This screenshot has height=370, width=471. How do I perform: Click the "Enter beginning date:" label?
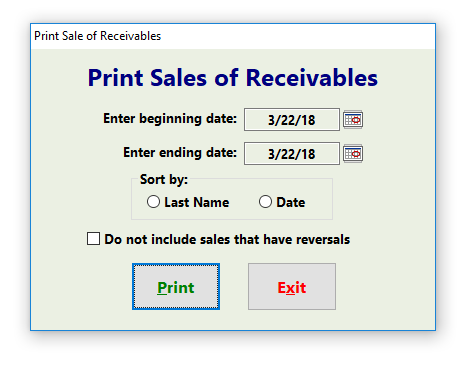point(170,119)
